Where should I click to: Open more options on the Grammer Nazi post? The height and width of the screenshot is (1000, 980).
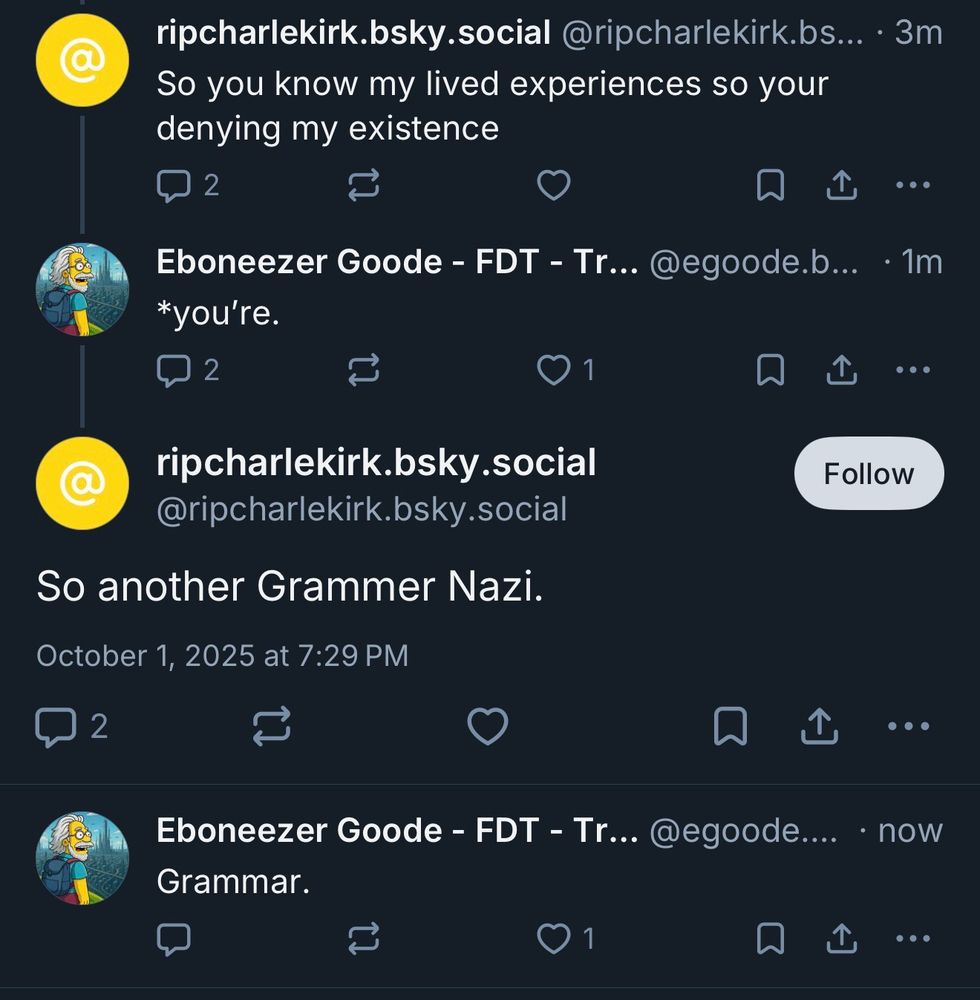[x=908, y=727]
